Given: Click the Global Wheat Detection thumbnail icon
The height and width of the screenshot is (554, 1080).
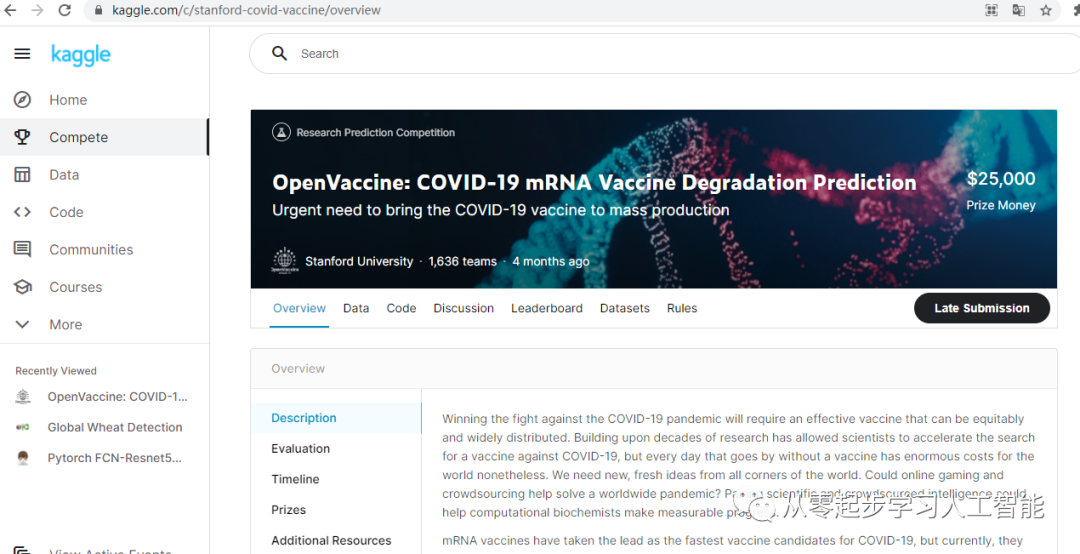Looking at the screenshot, I should click(23, 427).
